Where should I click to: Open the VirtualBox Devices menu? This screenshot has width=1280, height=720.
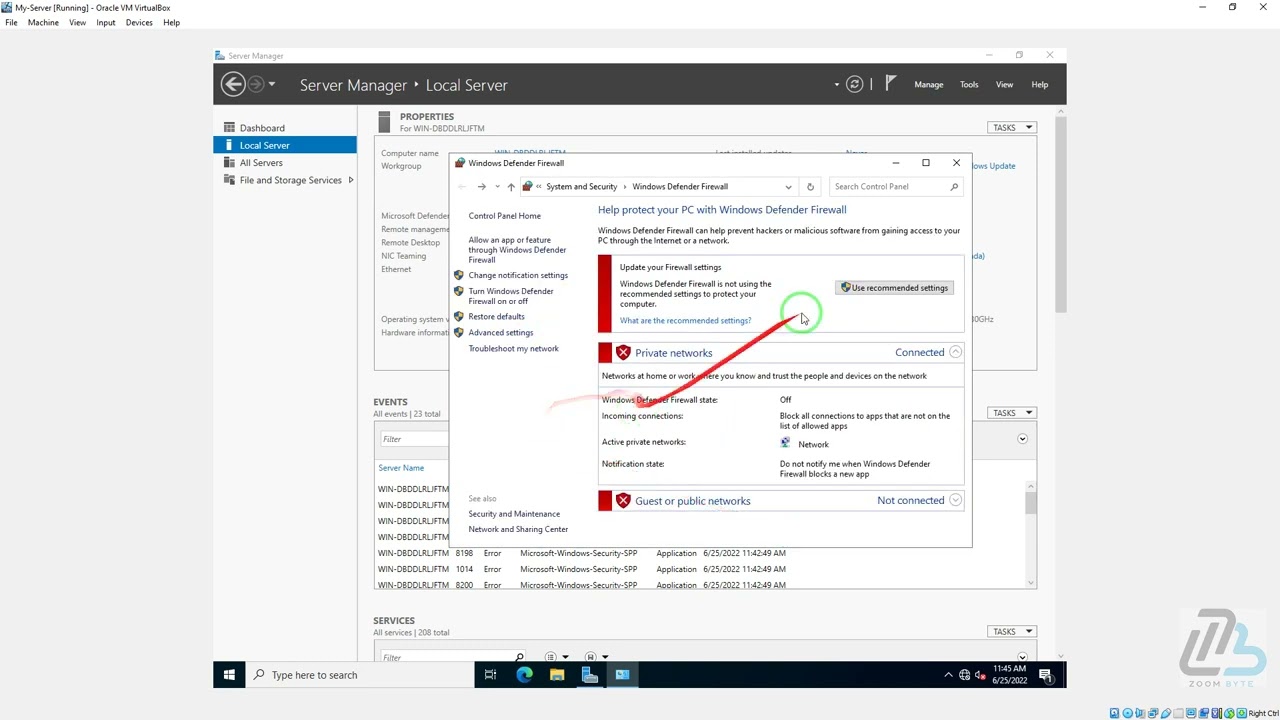[x=139, y=22]
